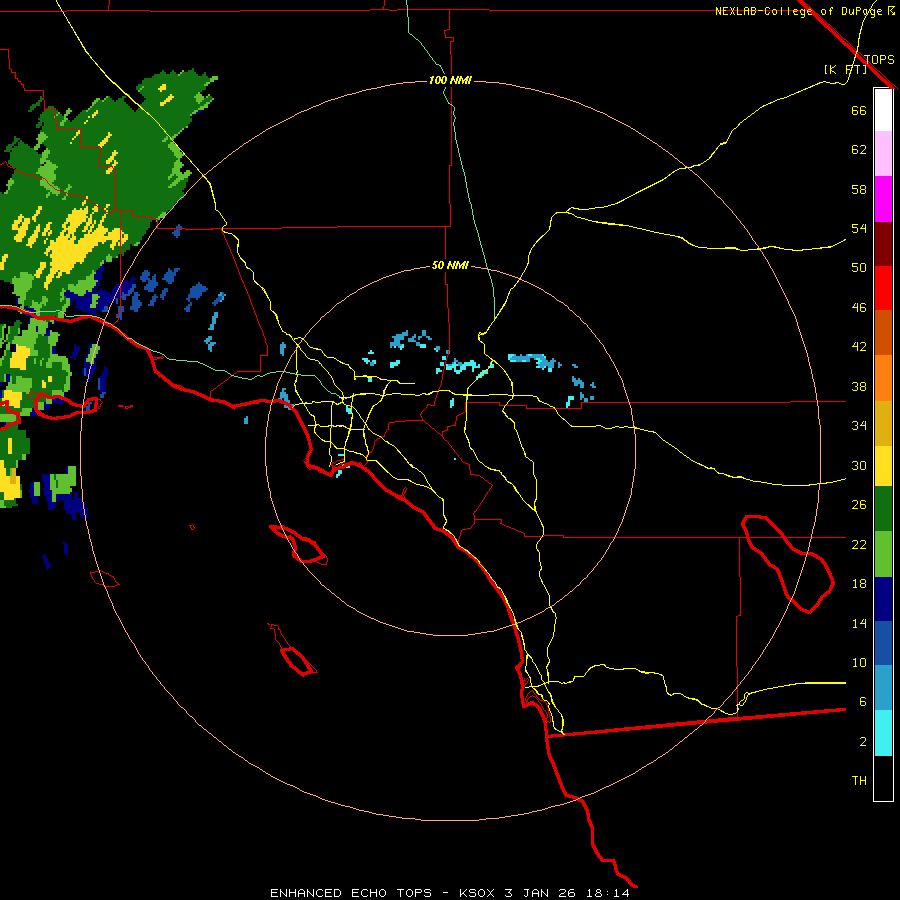Click the large yellow echo core in northwest storm

[80, 244]
